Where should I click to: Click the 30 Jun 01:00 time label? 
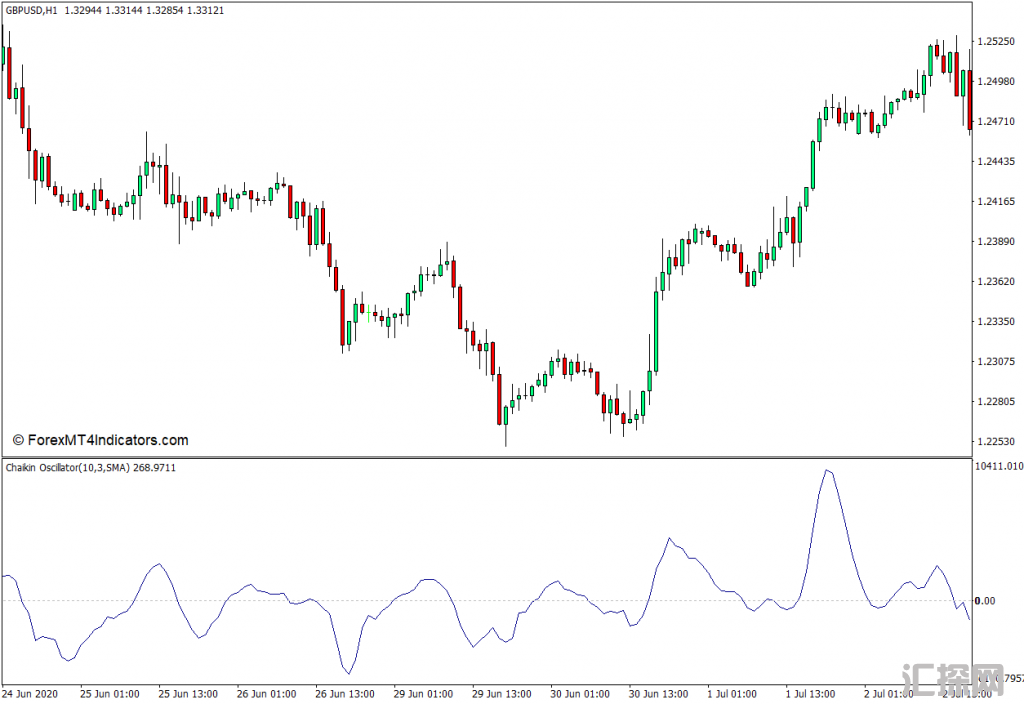pos(580,693)
